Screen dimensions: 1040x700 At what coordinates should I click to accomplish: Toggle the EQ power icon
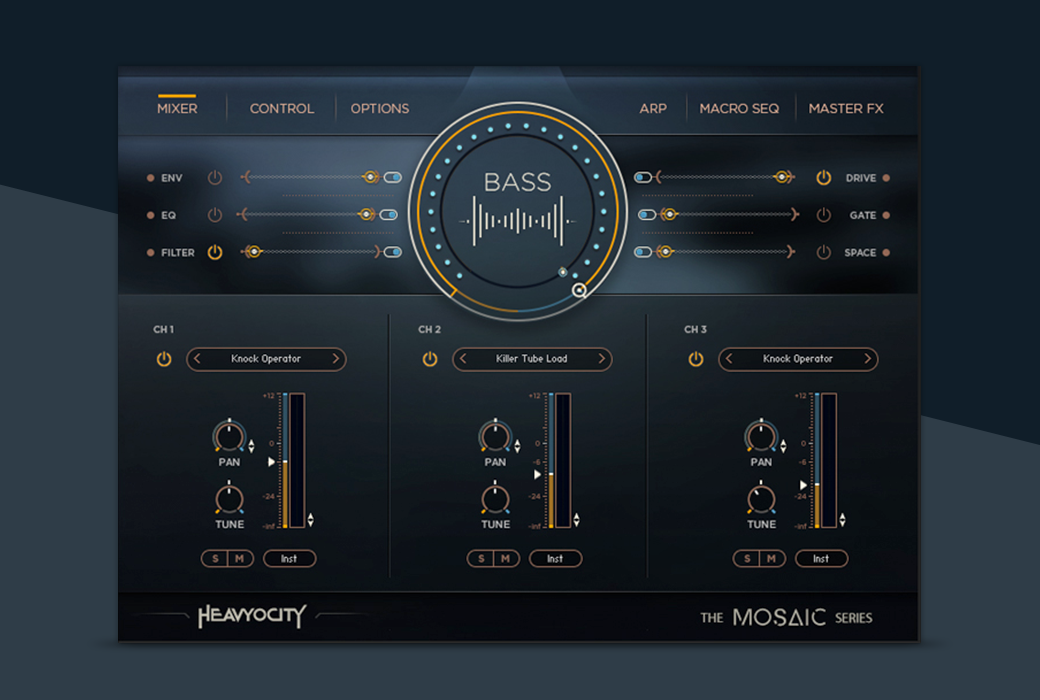[215, 214]
